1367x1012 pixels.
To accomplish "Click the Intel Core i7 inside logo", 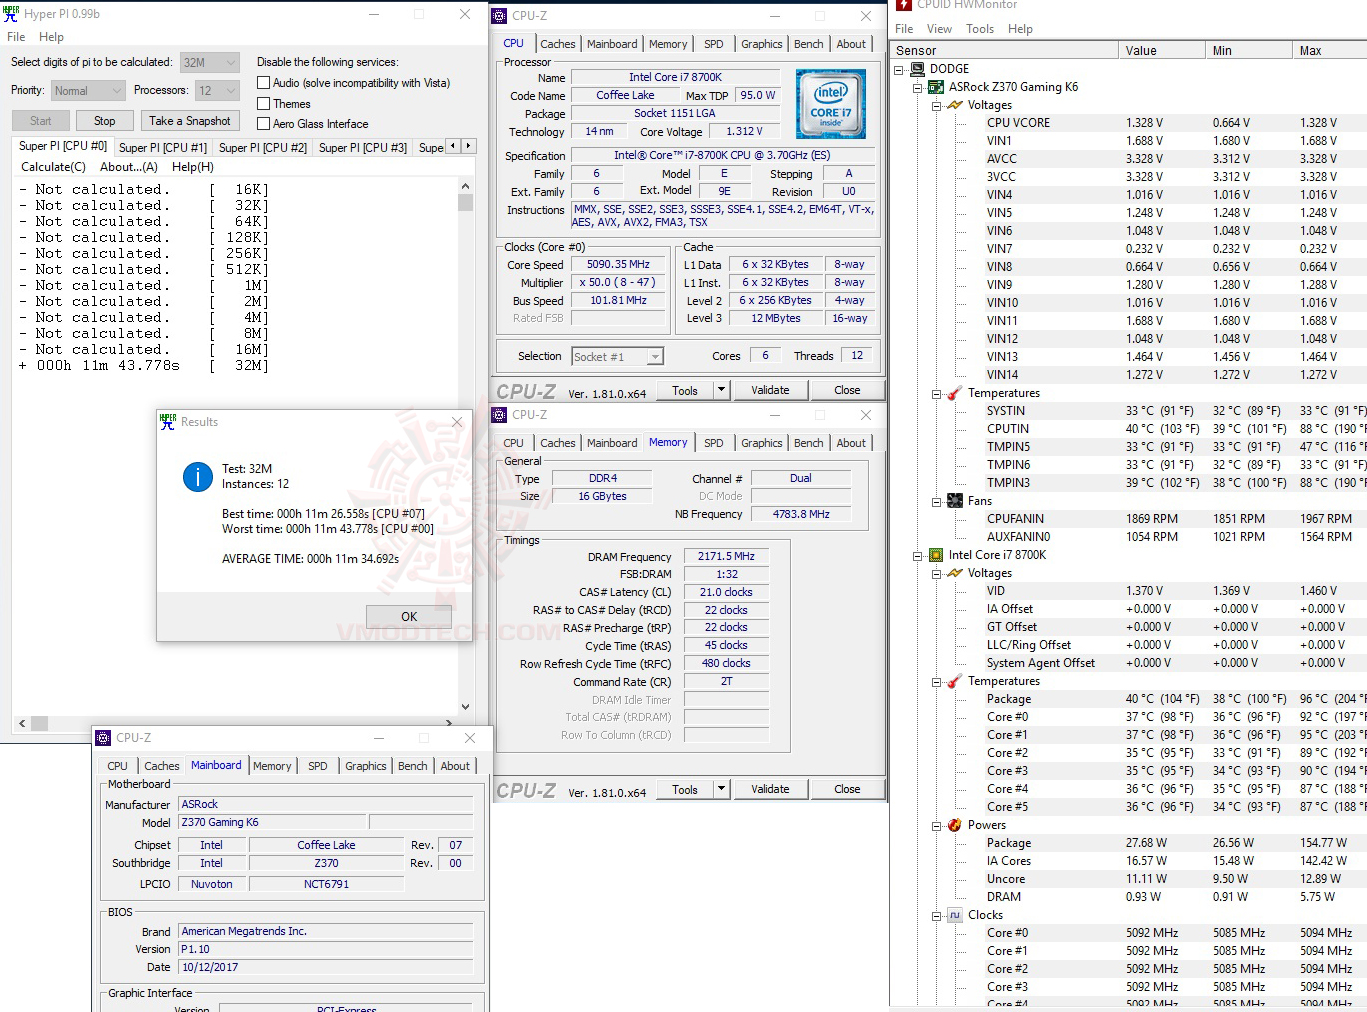I will [x=831, y=103].
